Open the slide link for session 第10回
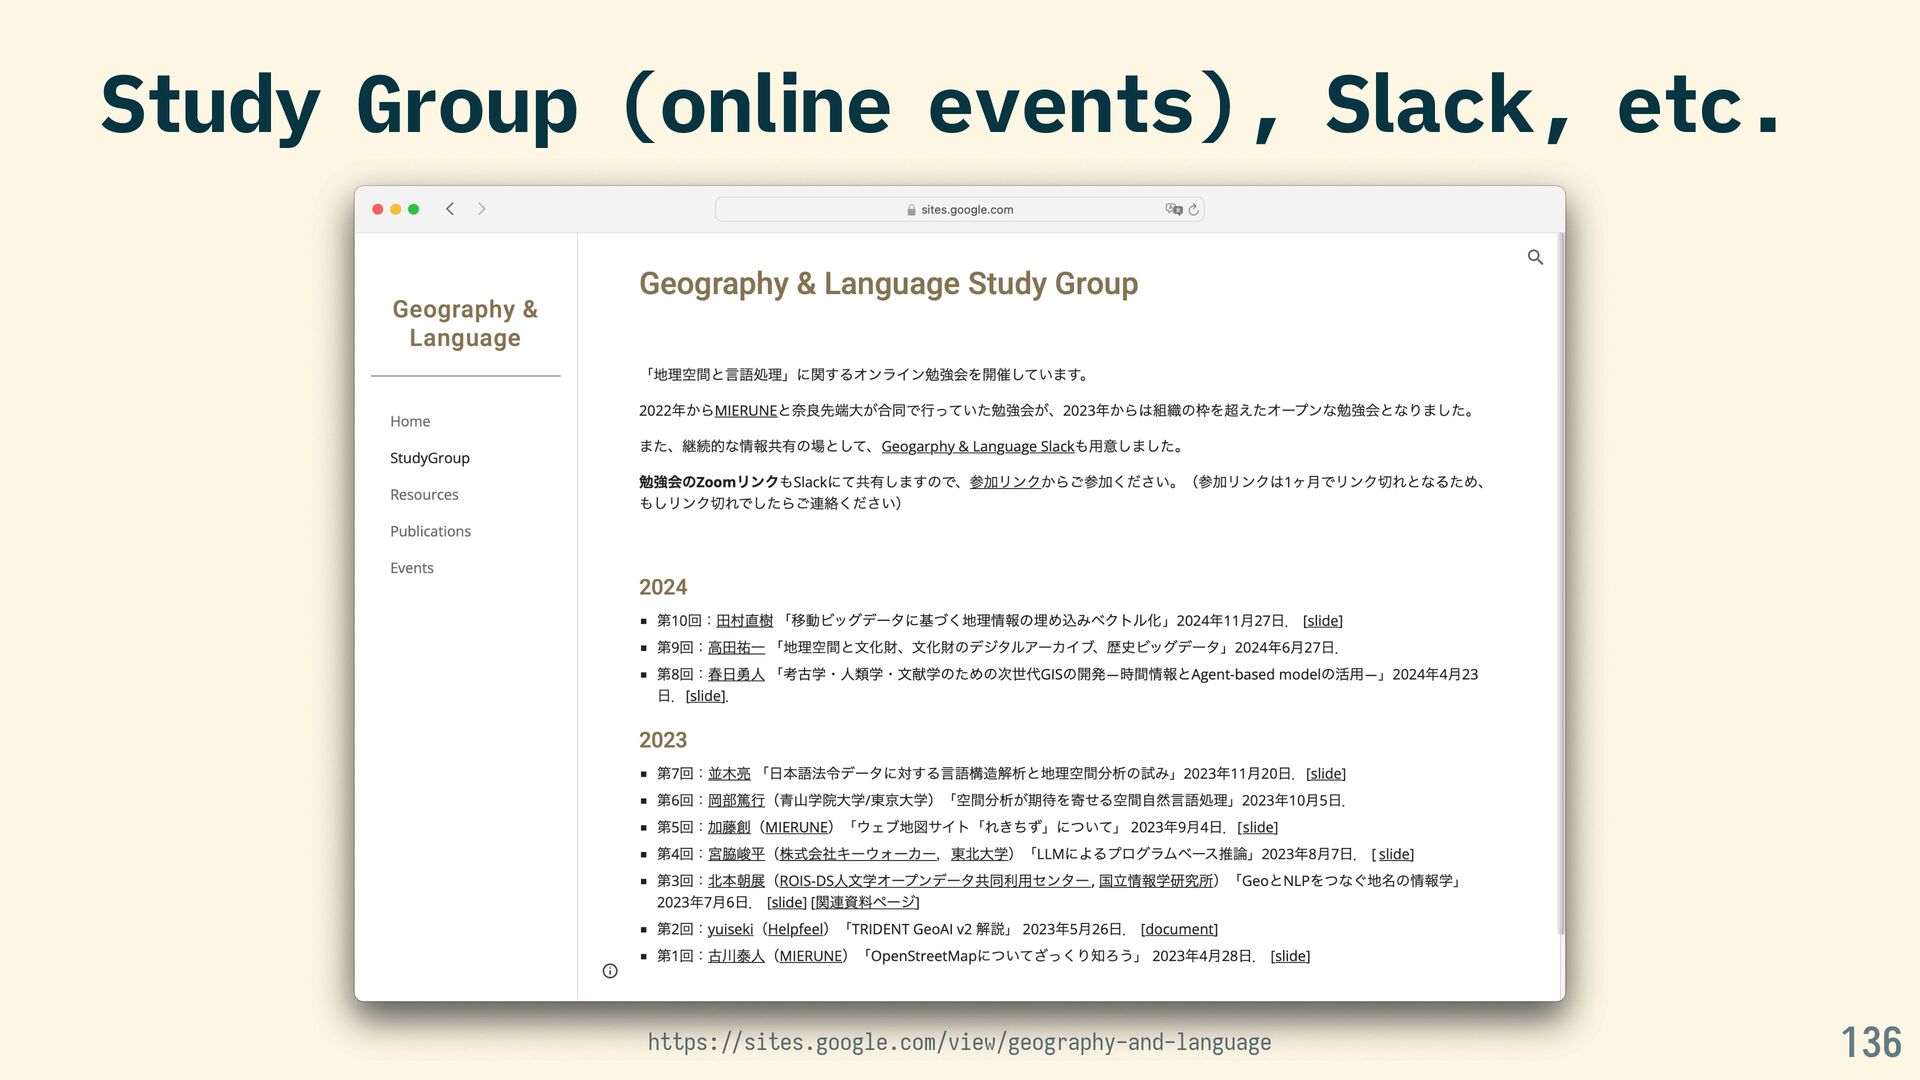This screenshot has width=1920, height=1080. tap(1322, 621)
